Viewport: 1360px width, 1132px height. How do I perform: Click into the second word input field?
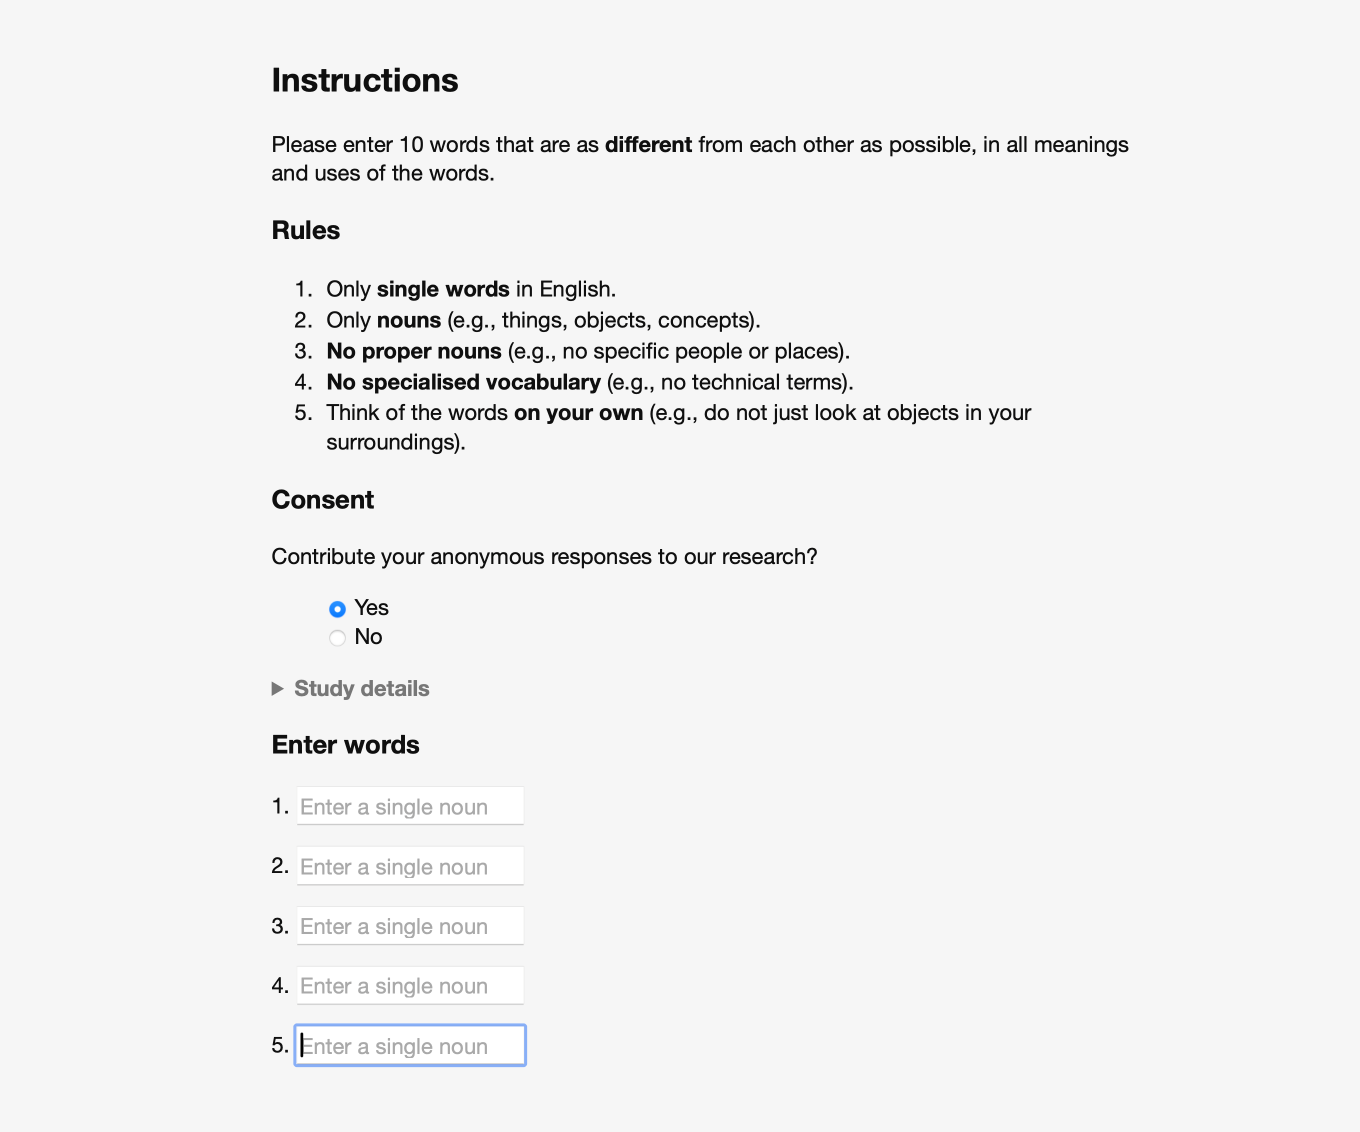tap(410, 866)
